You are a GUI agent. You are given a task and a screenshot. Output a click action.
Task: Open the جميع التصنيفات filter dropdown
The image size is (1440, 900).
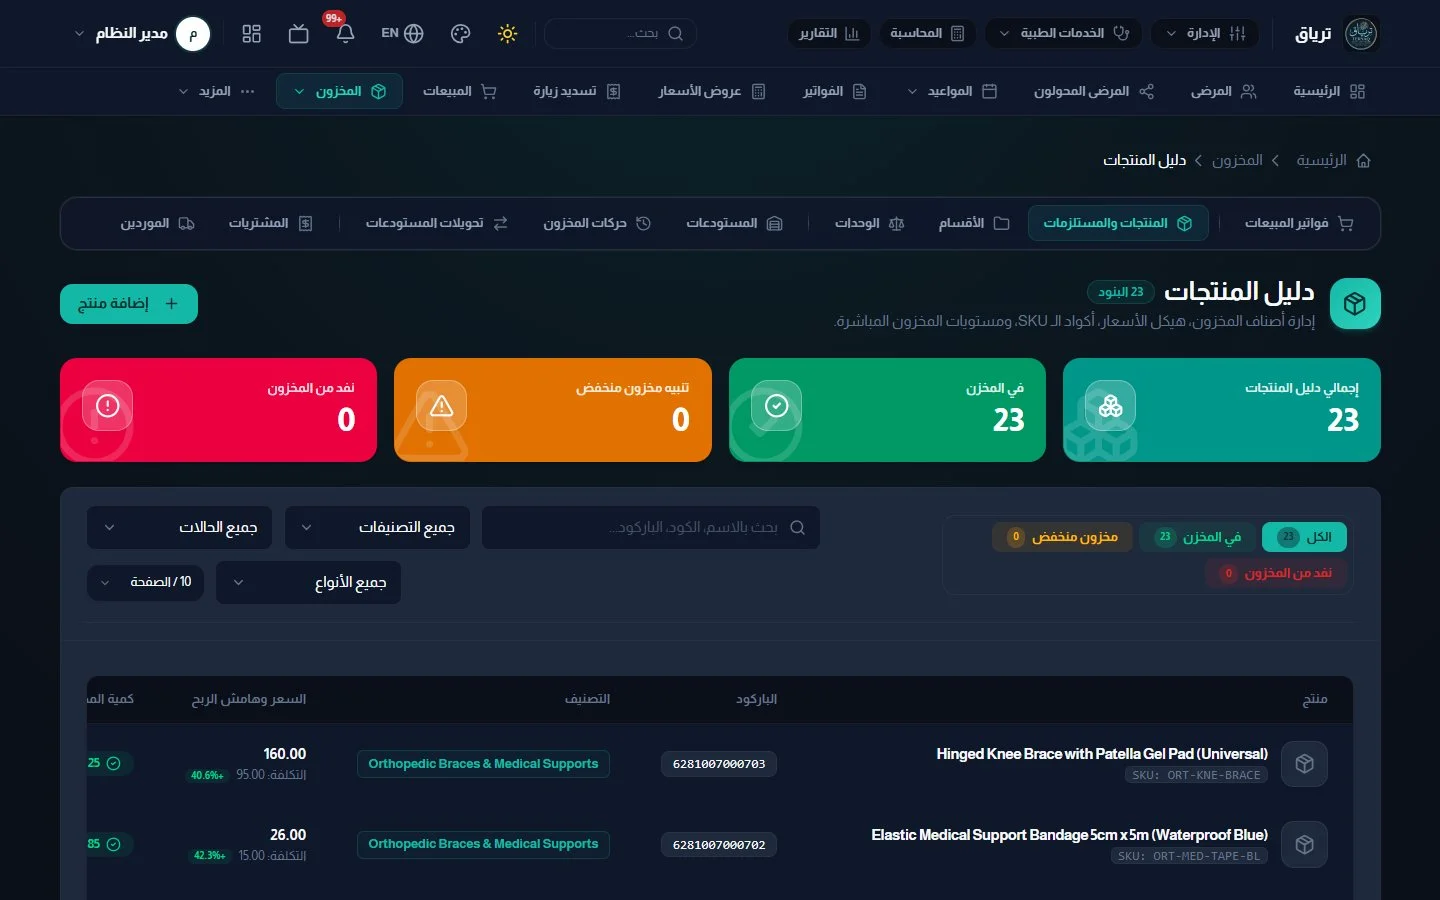click(x=378, y=527)
